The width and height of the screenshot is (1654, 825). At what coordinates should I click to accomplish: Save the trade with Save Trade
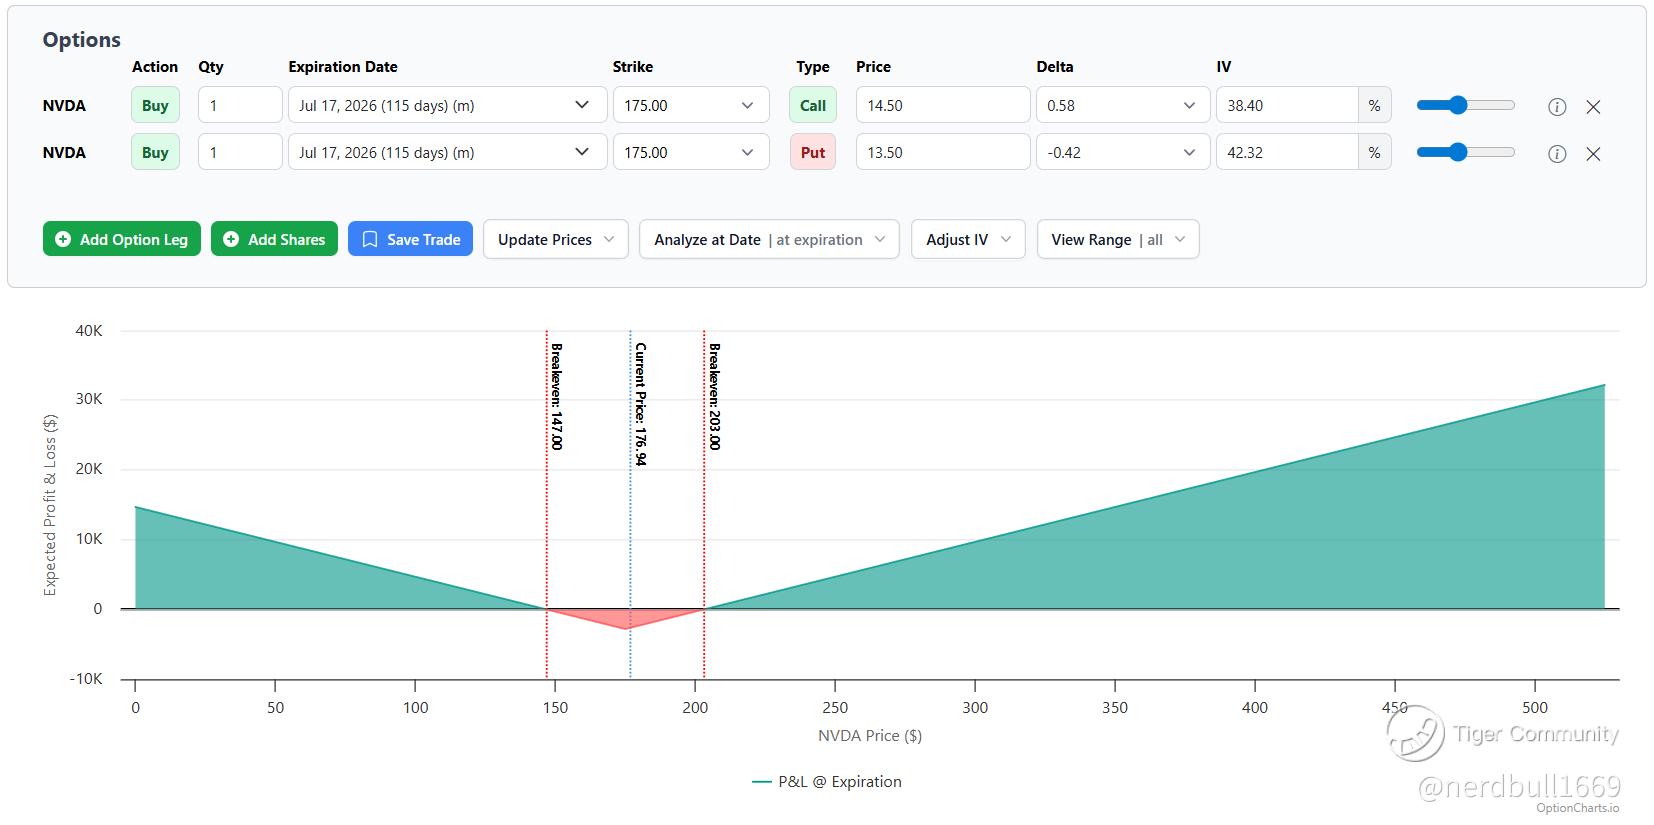tap(410, 239)
